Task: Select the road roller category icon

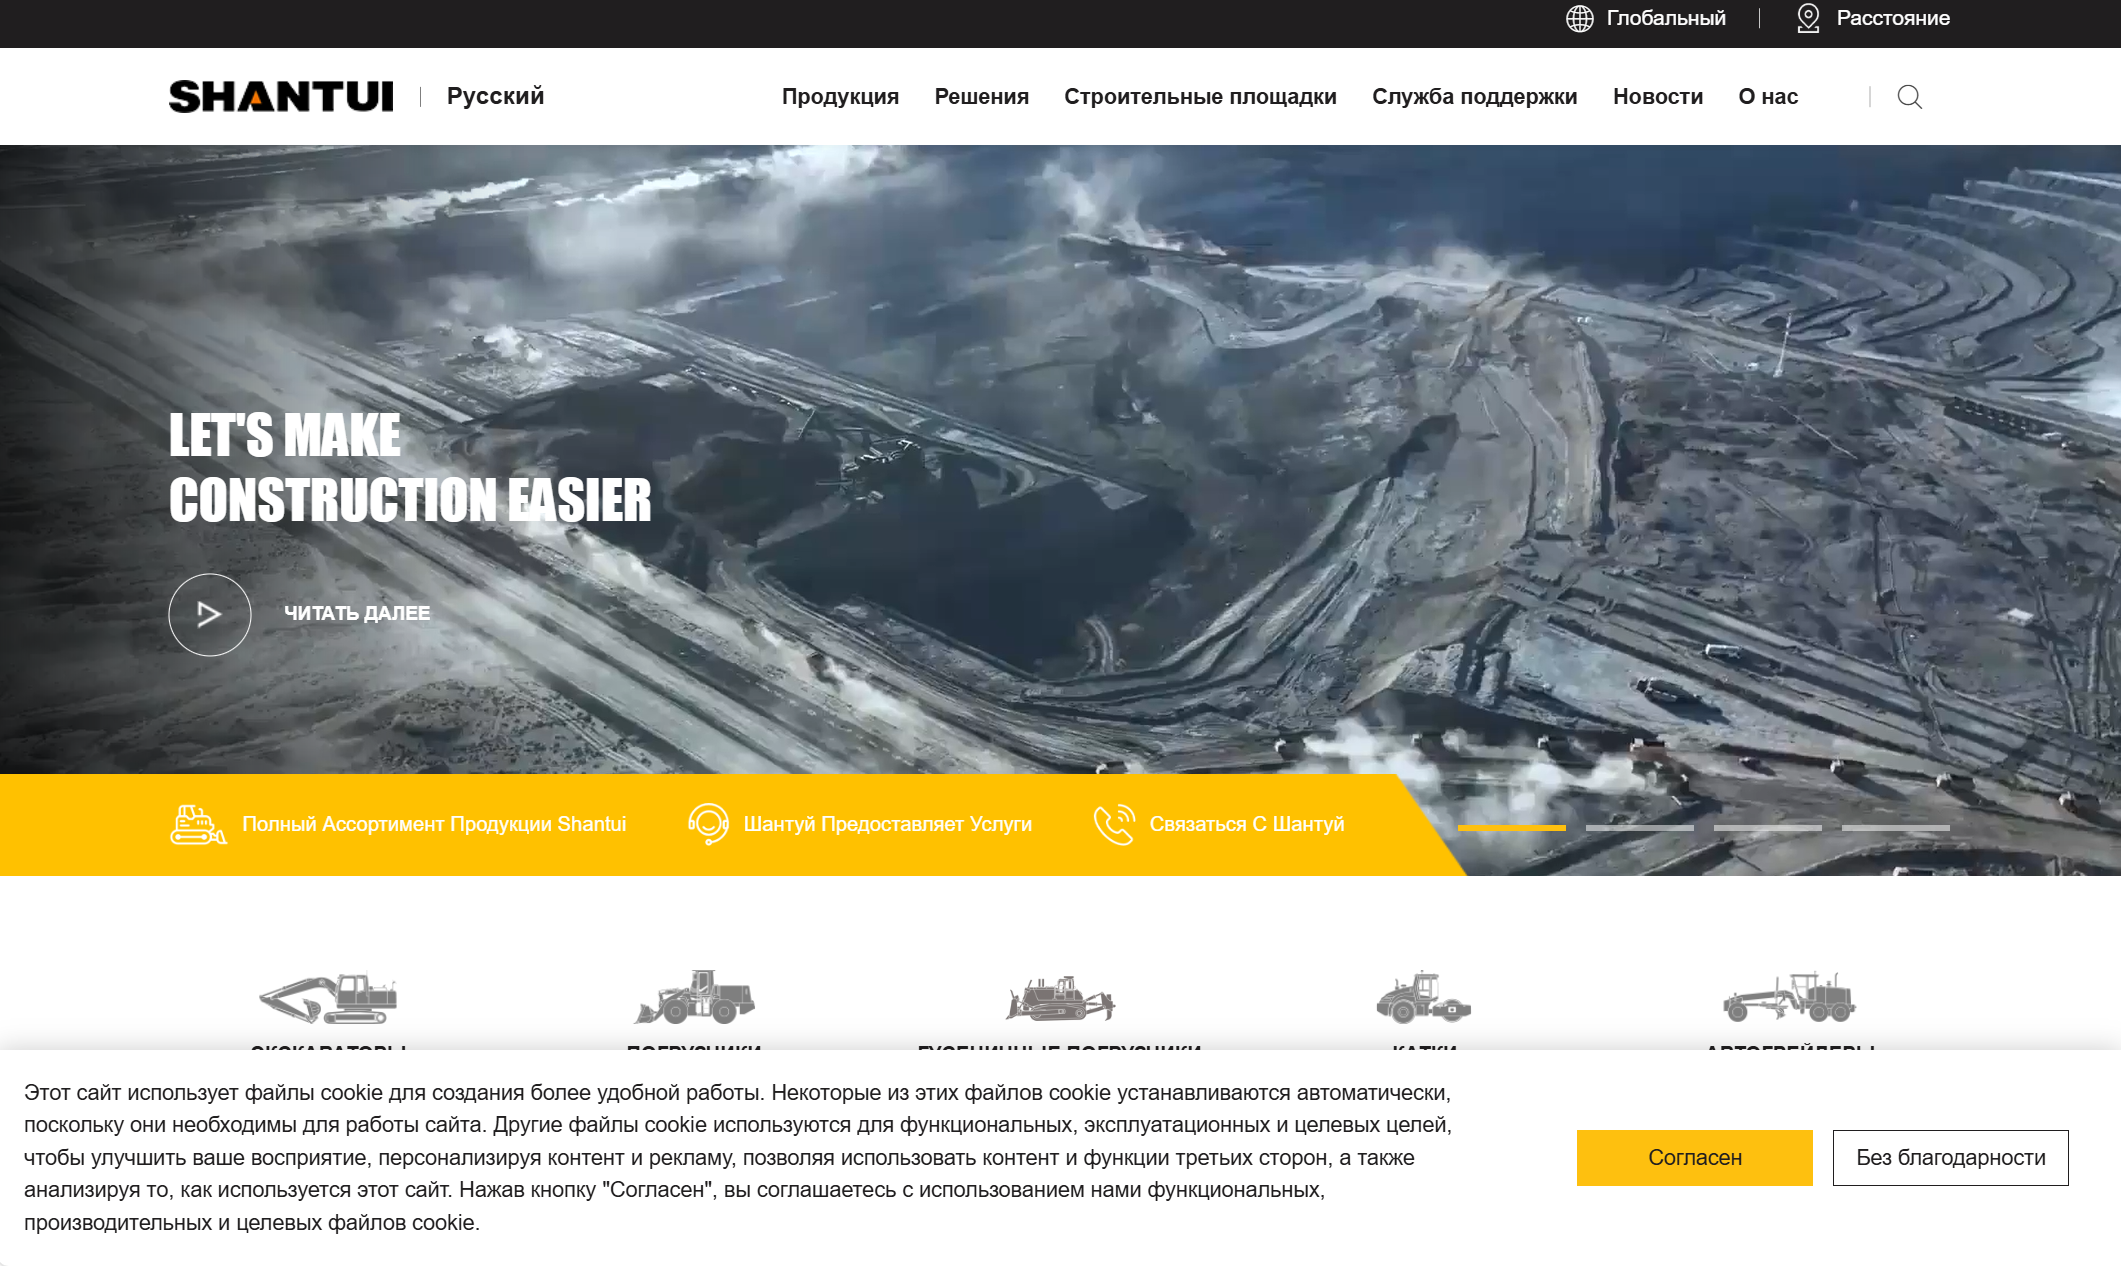Action: coord(1423,997)
